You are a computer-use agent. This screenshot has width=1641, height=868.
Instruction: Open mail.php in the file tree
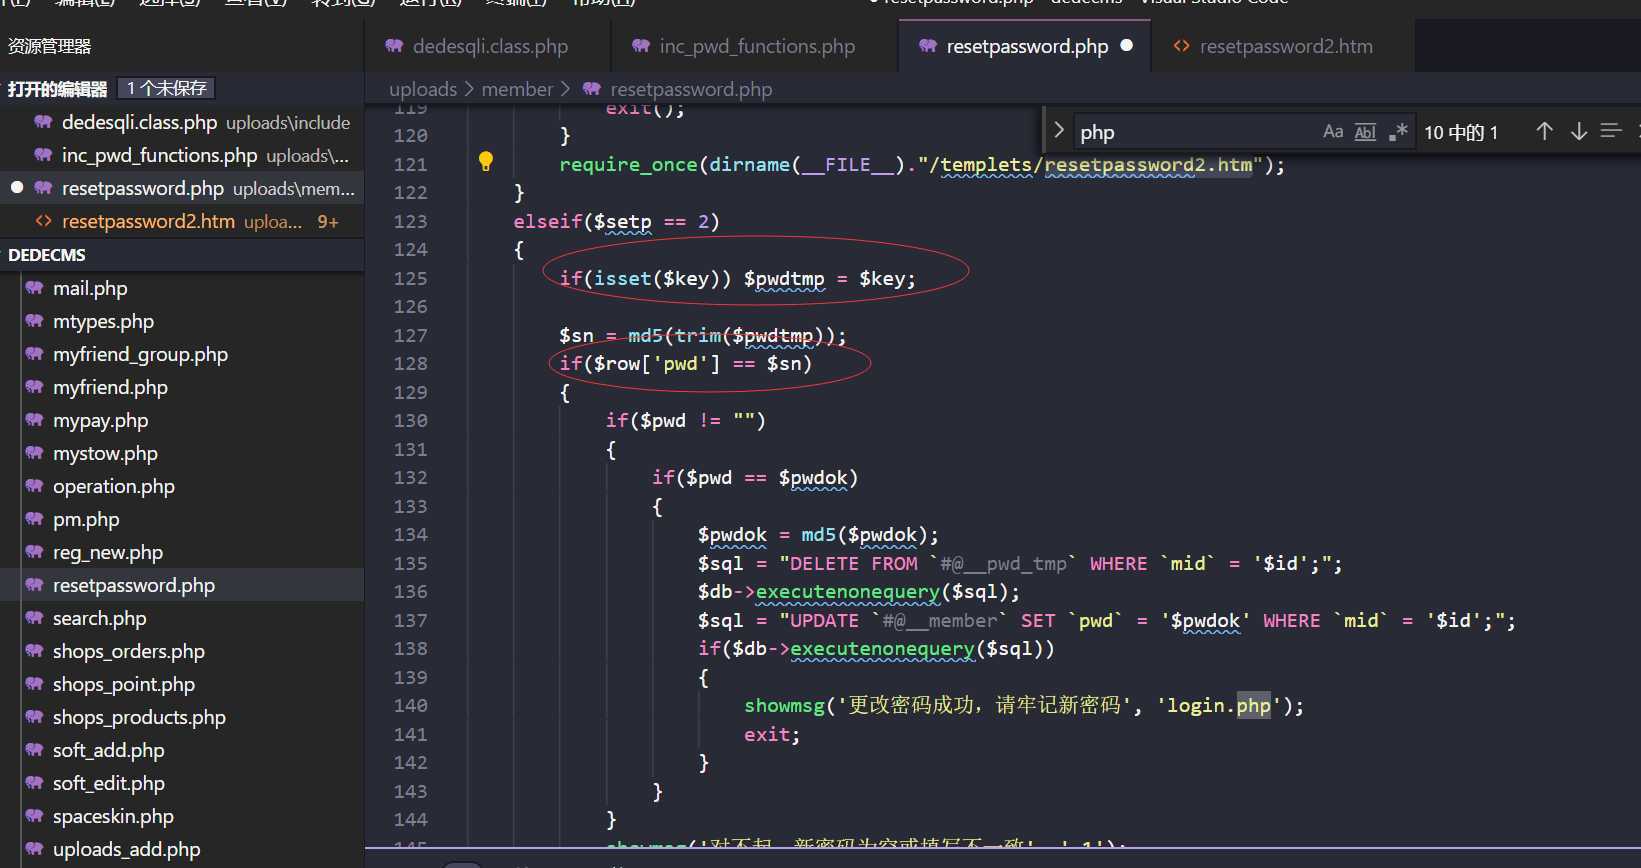click(x=182, y=288)
